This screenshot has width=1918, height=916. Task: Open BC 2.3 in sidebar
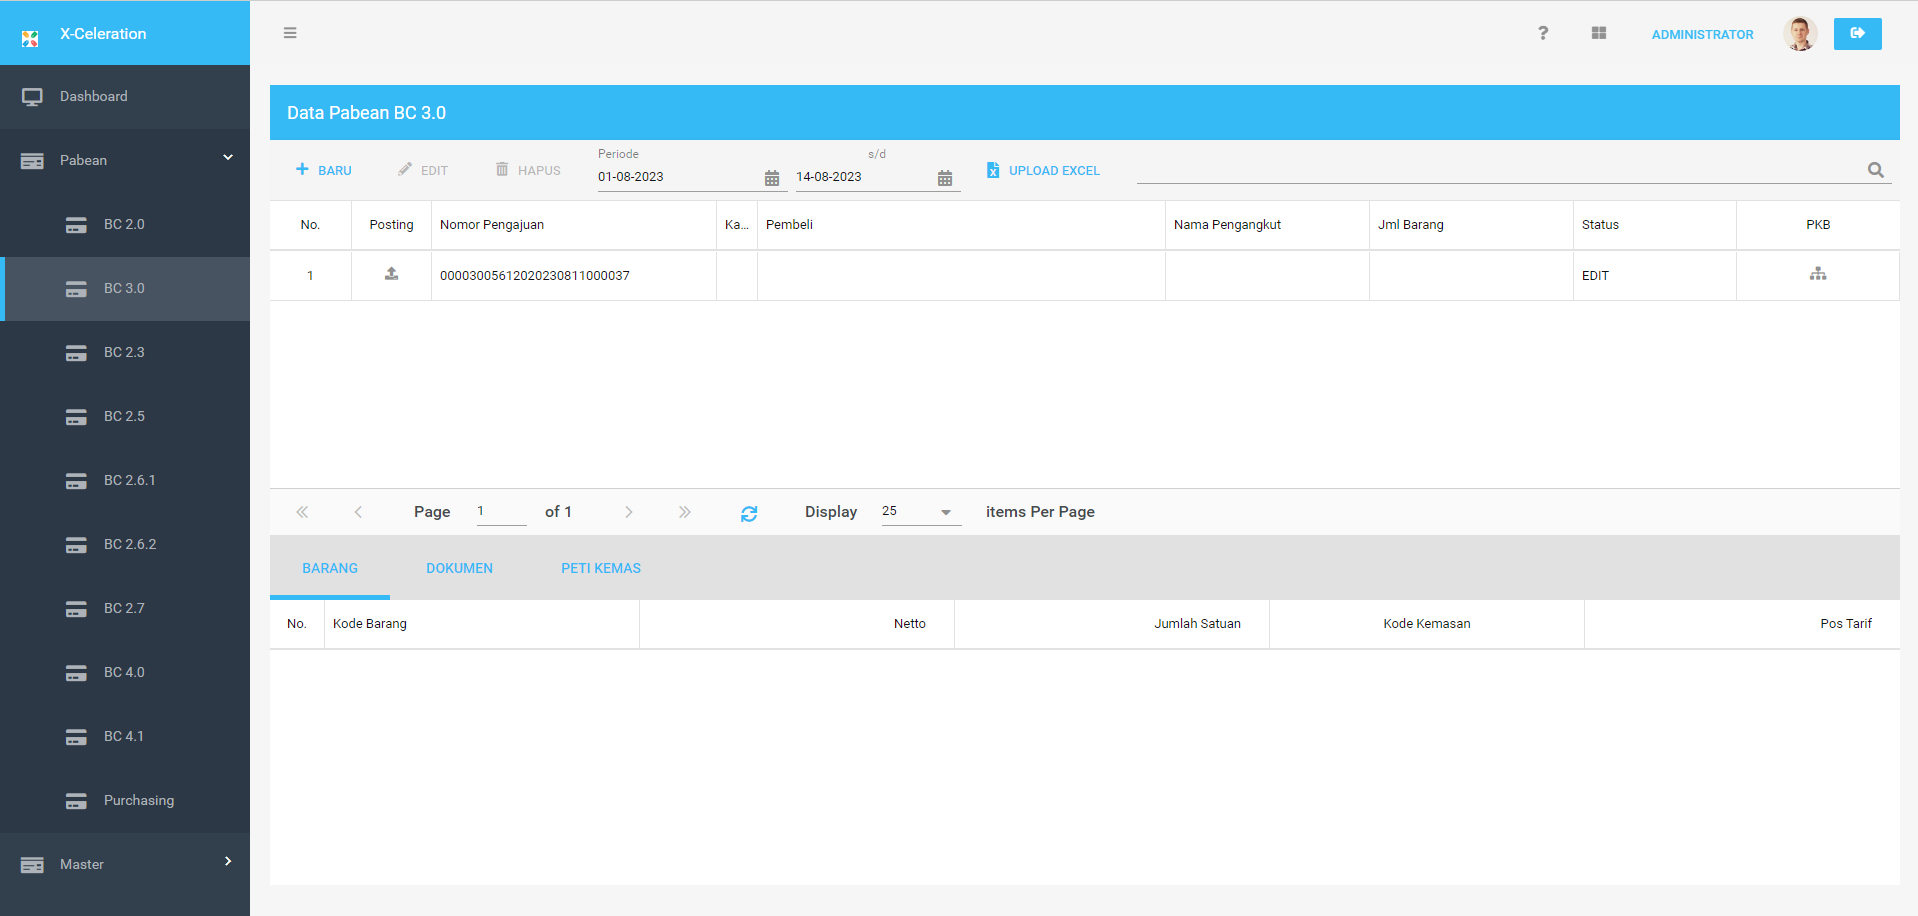coord(125,352)
